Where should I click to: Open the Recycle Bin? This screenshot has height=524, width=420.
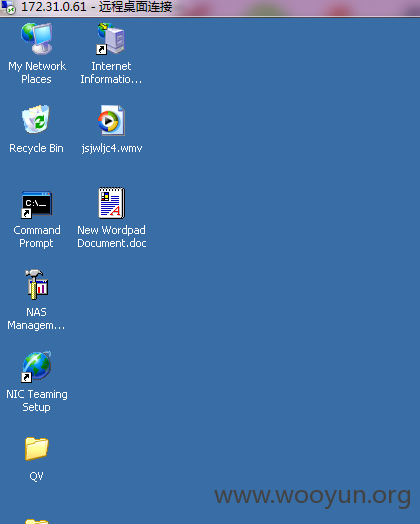pyautogui.click(x=36, y=120)
